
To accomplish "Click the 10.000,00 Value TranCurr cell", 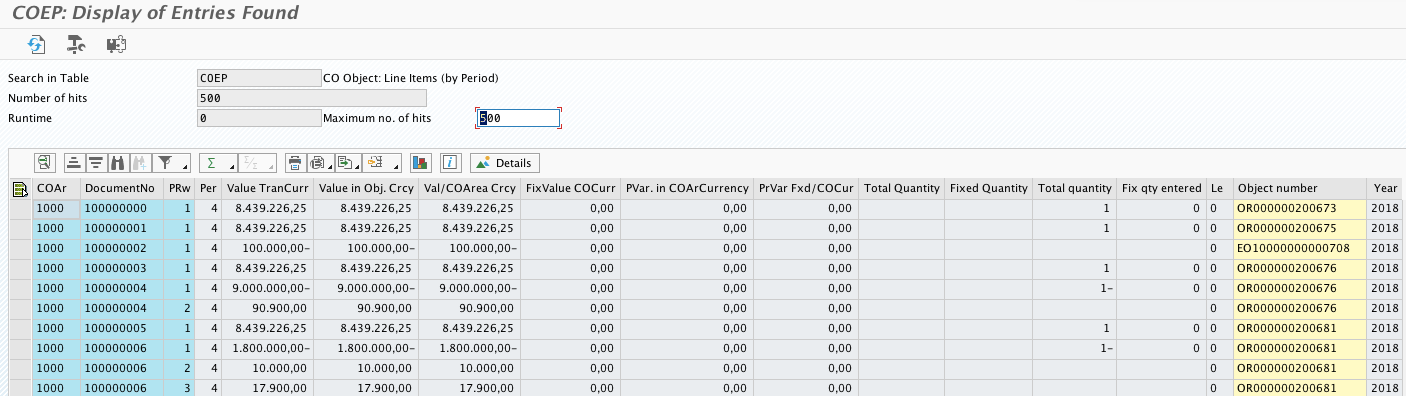I will pos(267,368).
